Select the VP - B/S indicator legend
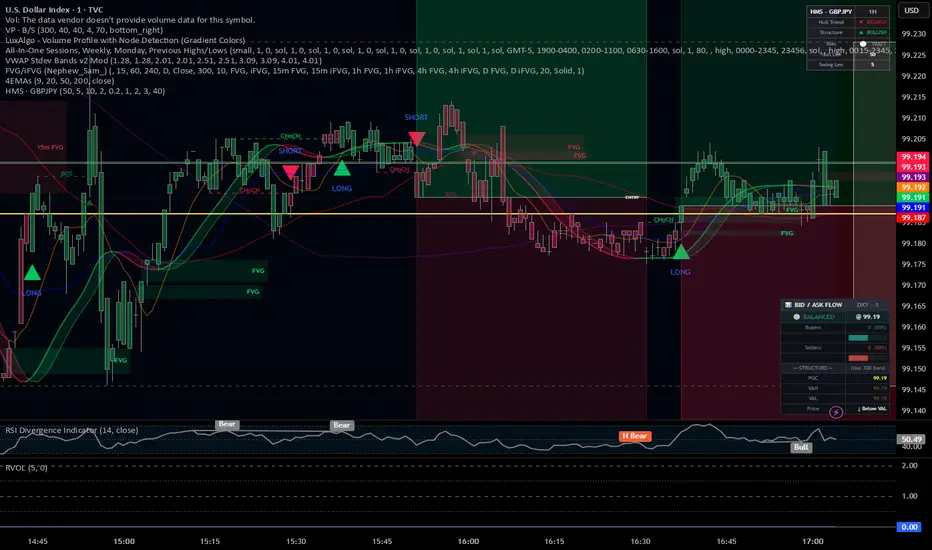This screenshot has width=932, height=550. pyautogui.click(x=84, y=30)
